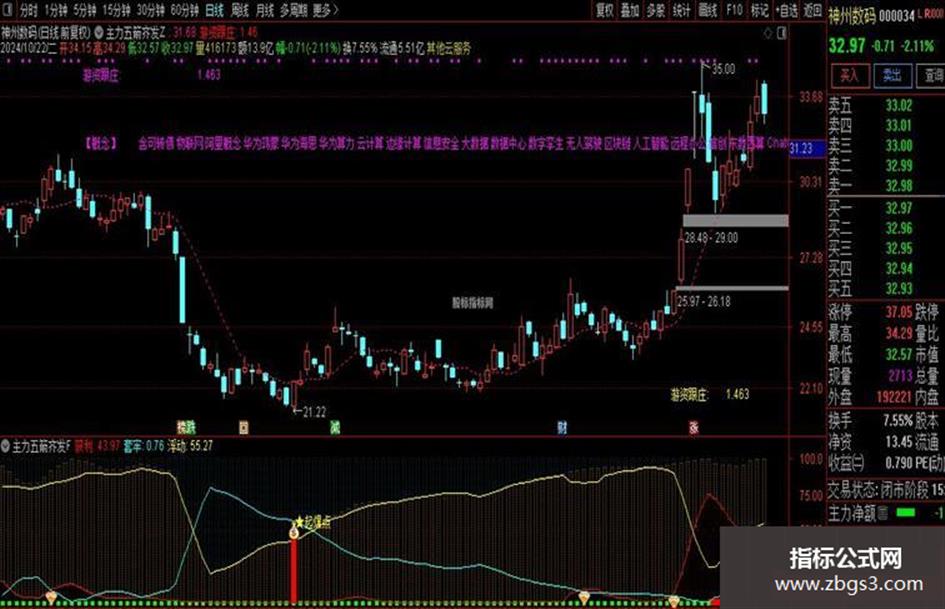Open settings for 主力五箭齐发F sub indicator
945x609 pixels.
(x=5, y=446)
